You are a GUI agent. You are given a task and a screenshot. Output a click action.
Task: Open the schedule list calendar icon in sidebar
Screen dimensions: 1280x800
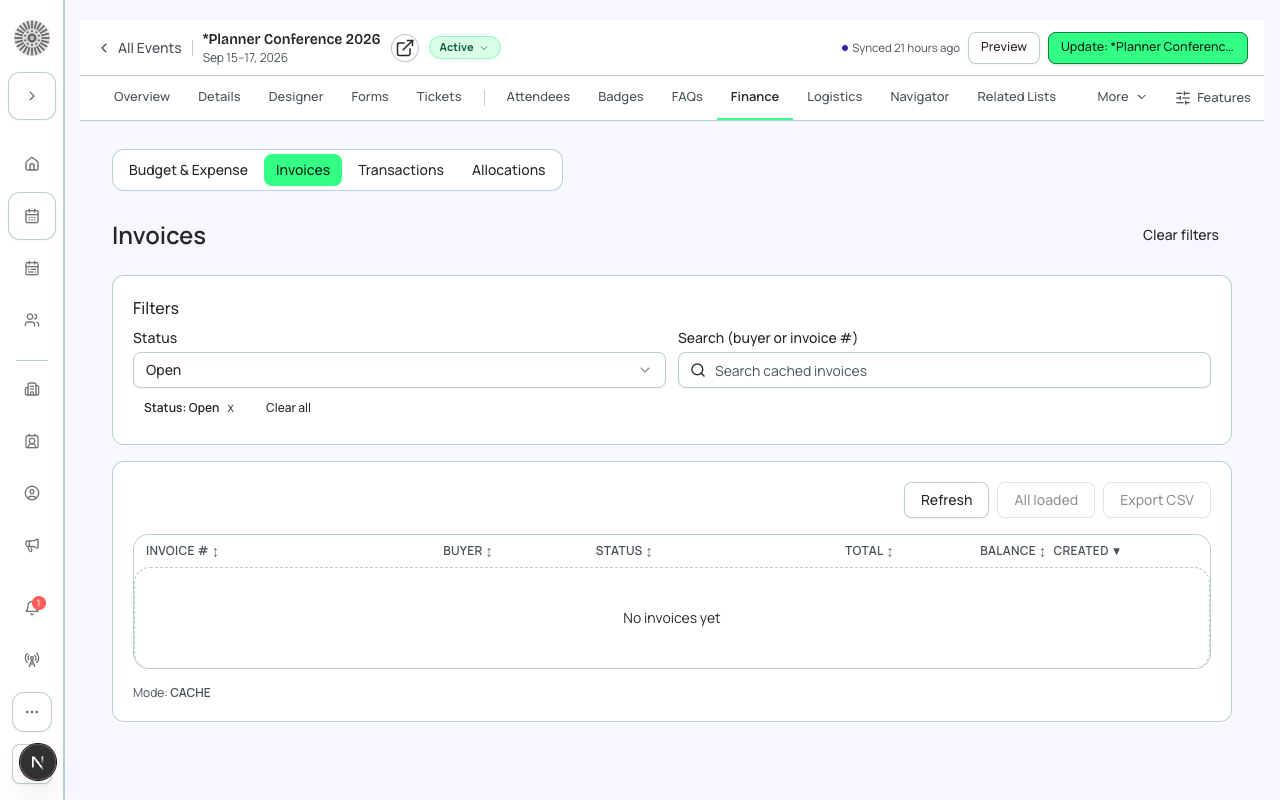(x=32, y=268)
